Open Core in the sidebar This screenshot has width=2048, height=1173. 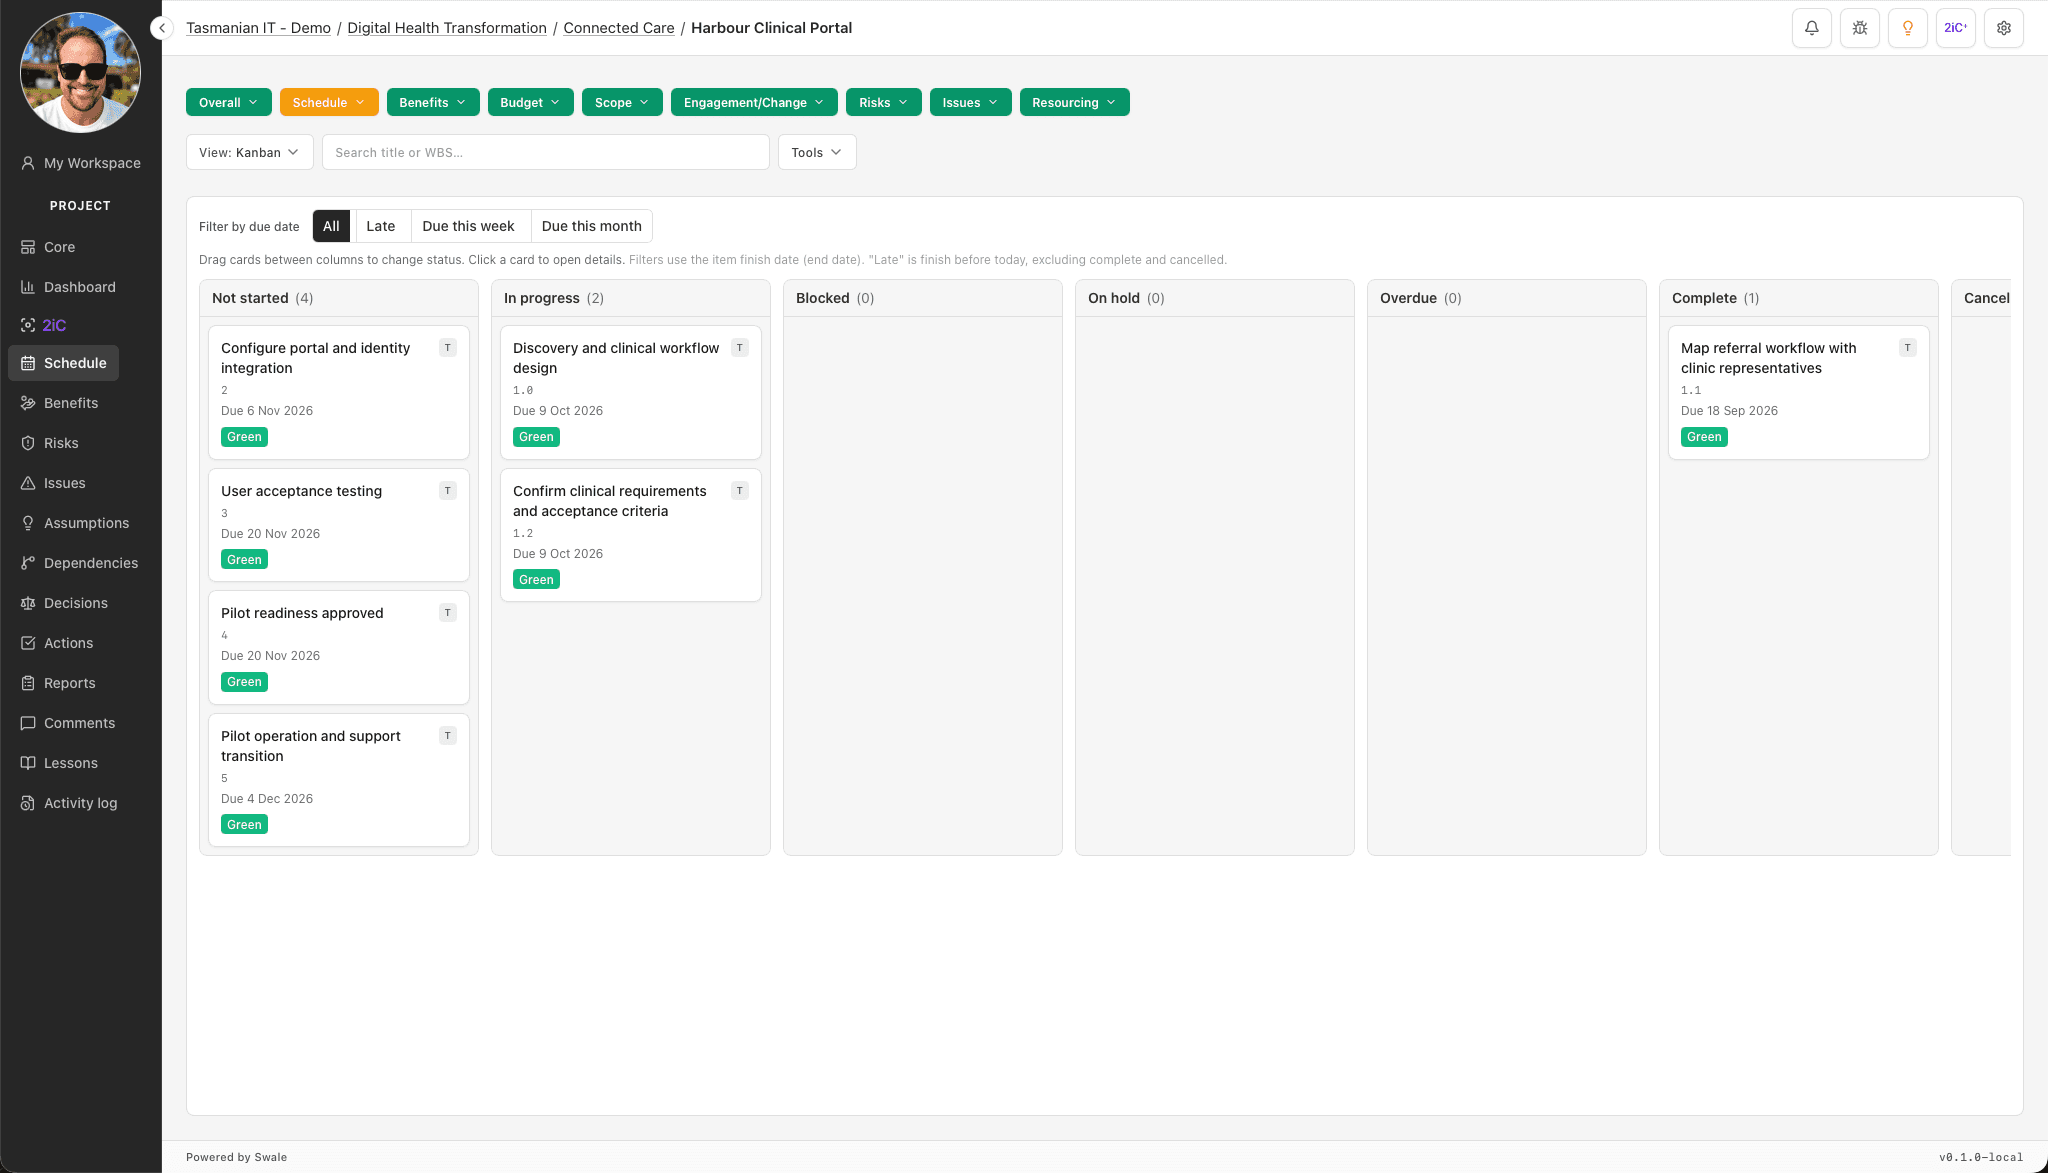pos(48,247)
